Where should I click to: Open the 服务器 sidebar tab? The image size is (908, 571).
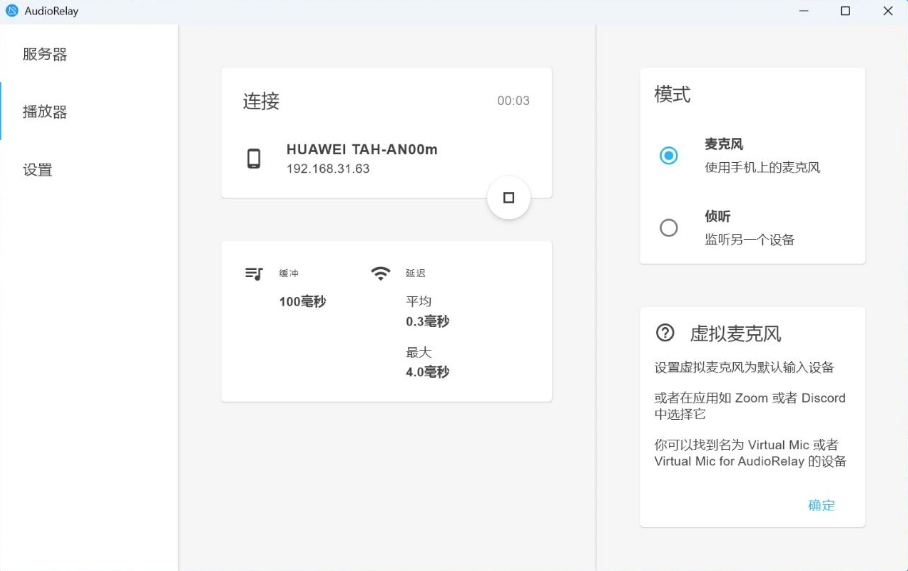[89, 54]
